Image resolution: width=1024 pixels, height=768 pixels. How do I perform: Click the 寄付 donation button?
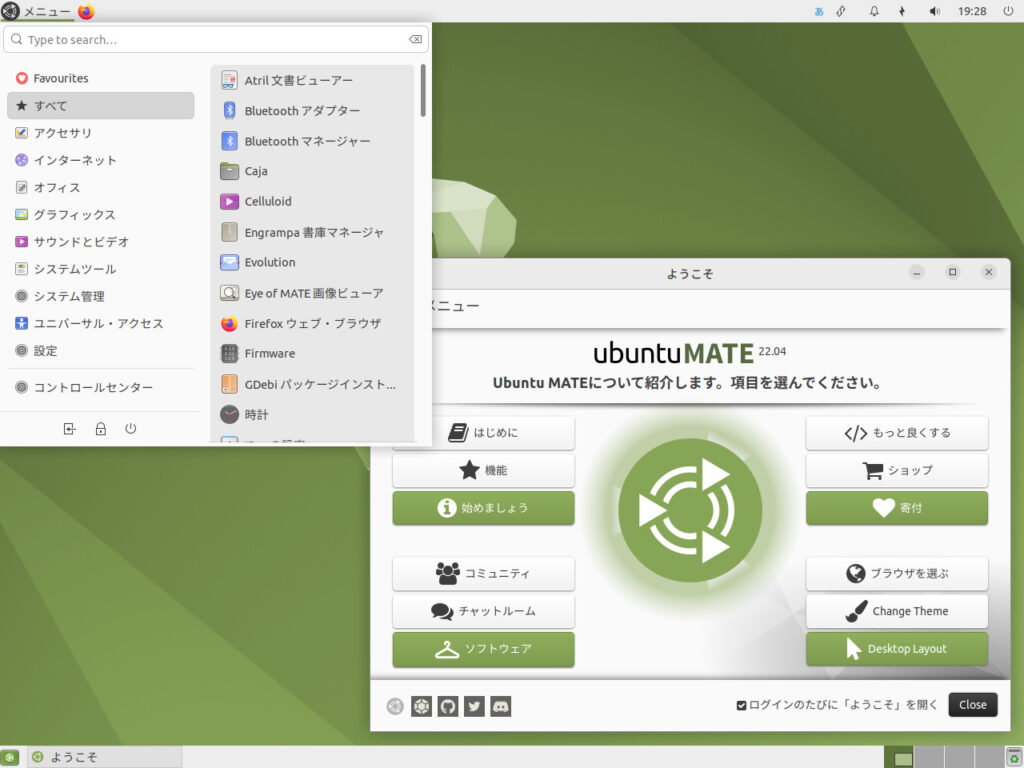896,508
